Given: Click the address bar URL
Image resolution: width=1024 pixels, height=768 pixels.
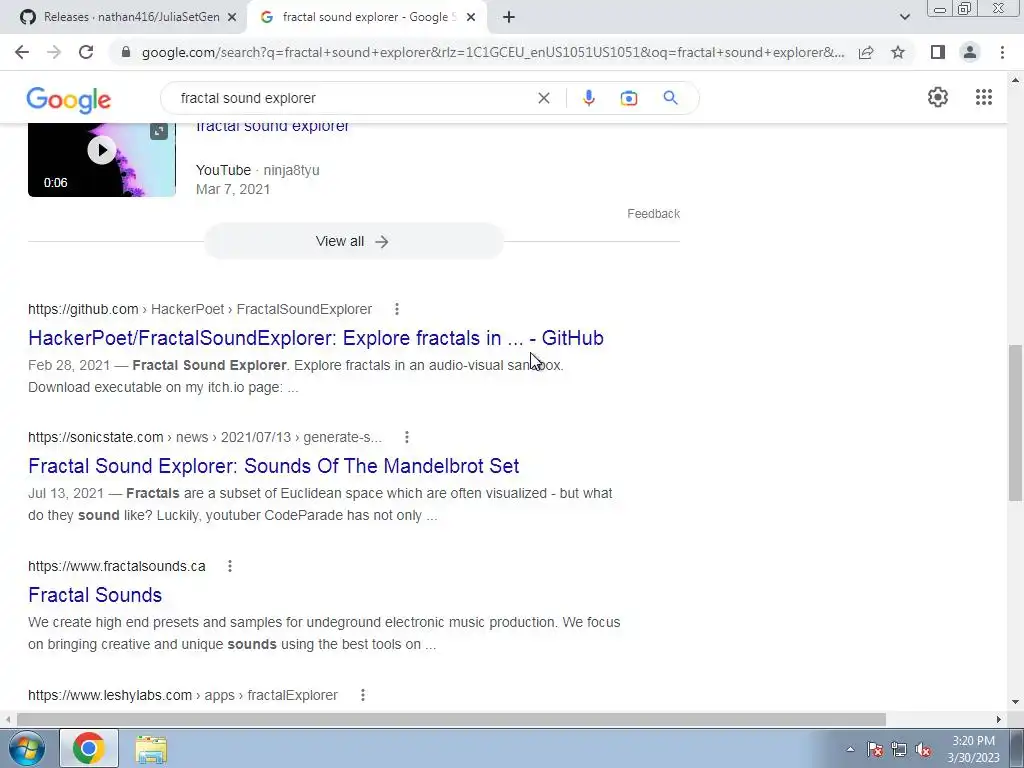Looking at the screenshot, I should [x=493, y=52].
